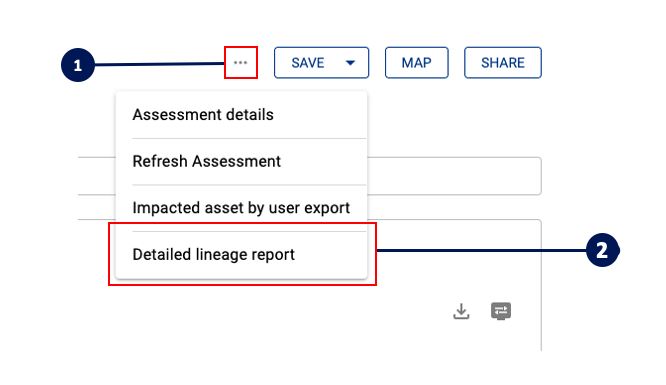666x385 pixels.
Task: Click the download arrow icon
Action: tap(461, 311)
